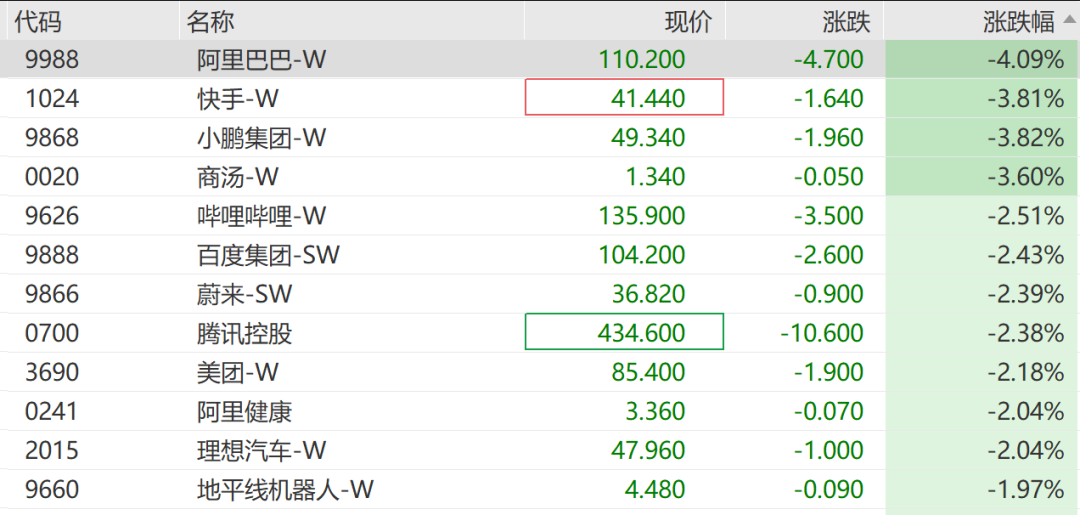Click stock code 0700

coord(52,334)
